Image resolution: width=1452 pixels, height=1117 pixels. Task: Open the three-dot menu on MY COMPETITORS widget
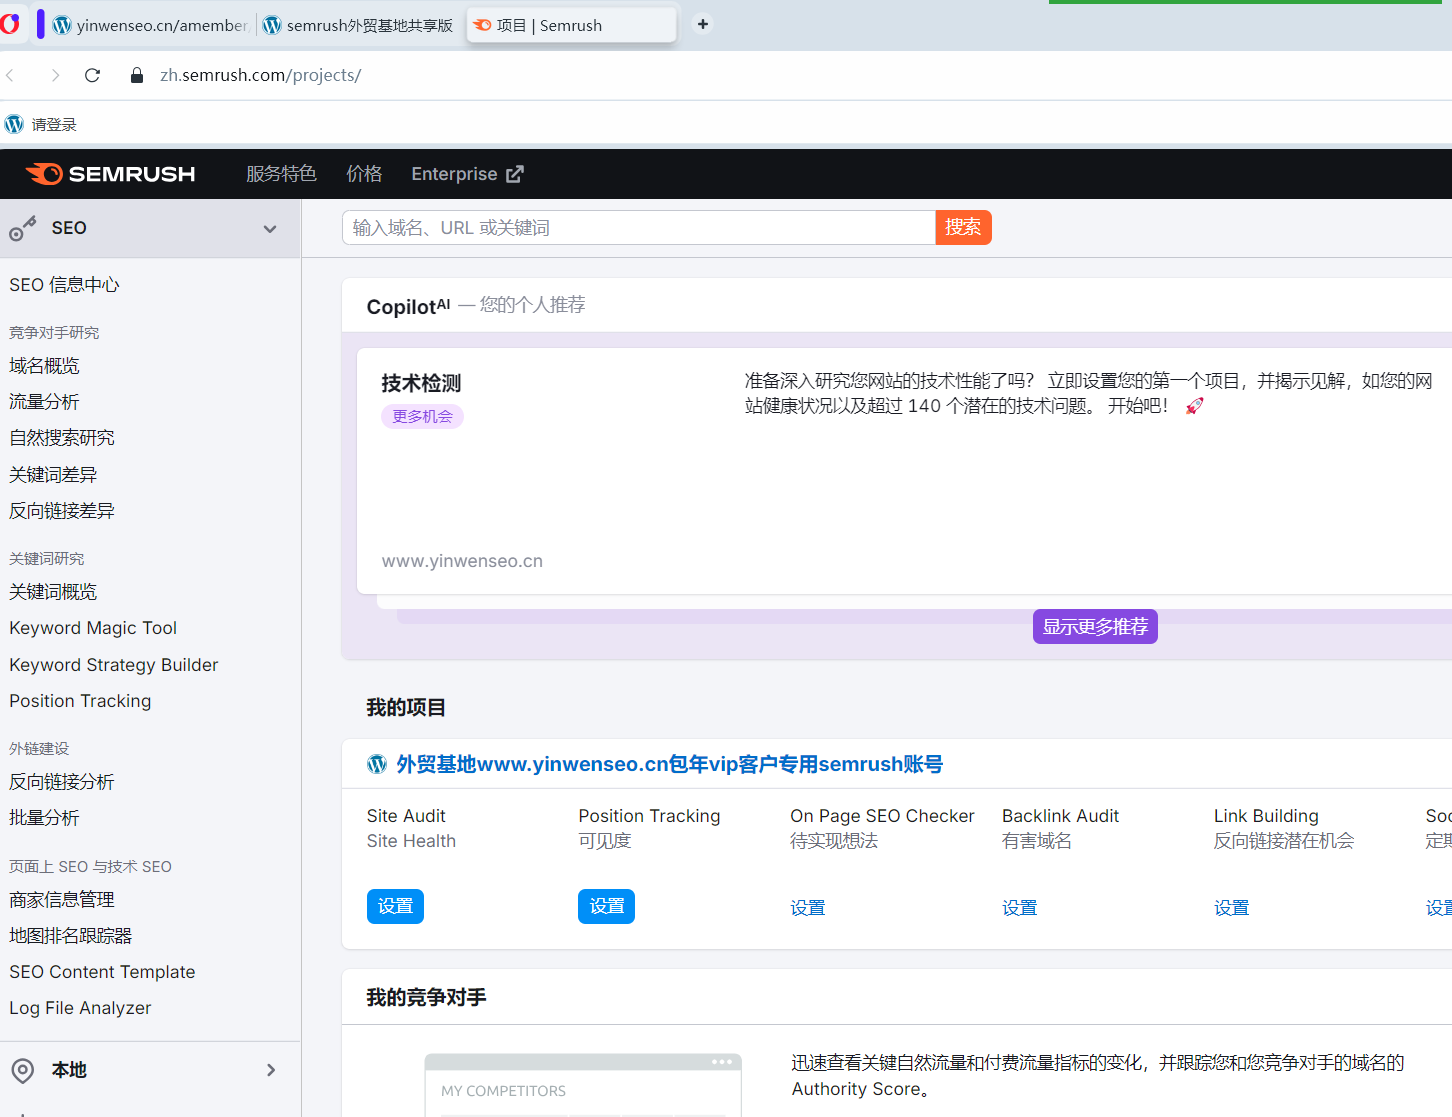tap(723, 1061)
